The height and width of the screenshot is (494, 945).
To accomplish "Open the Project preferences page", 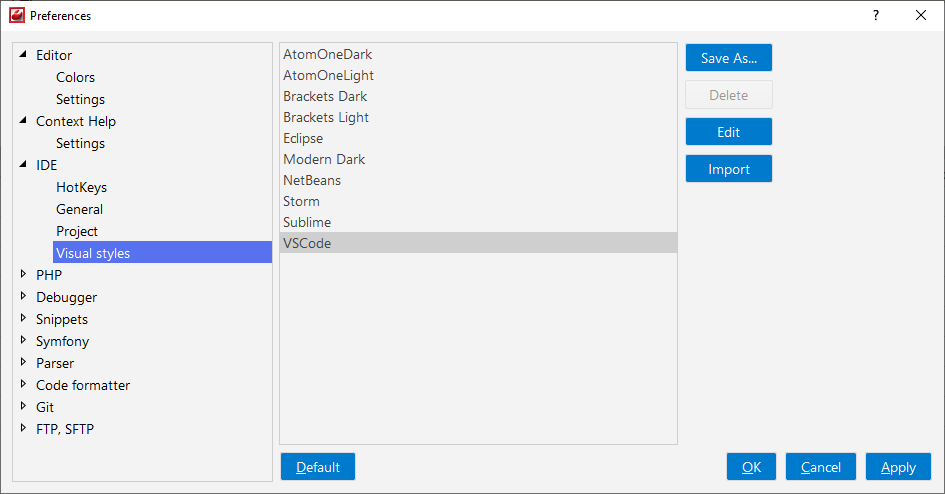I will 77,231.
